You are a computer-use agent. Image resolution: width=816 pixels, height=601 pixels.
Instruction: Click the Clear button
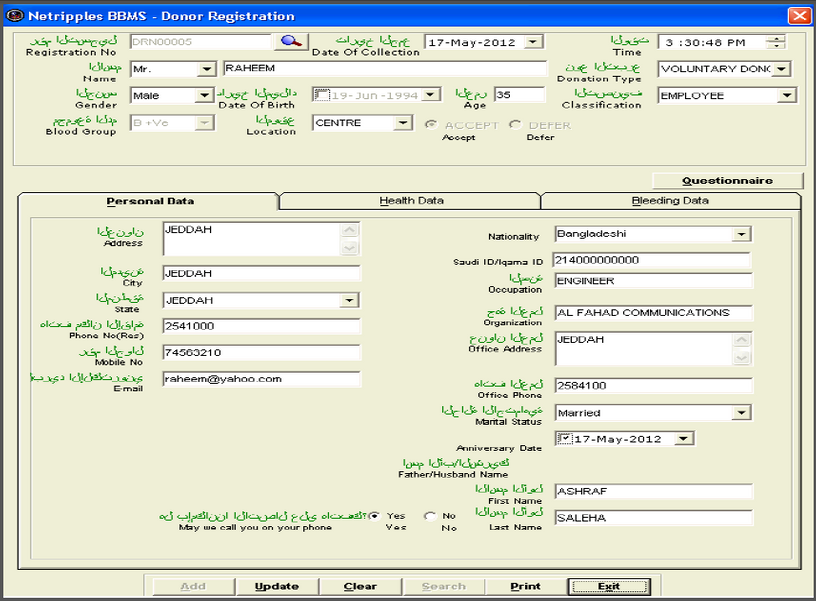pyautogui.click(x=360, y=586)
